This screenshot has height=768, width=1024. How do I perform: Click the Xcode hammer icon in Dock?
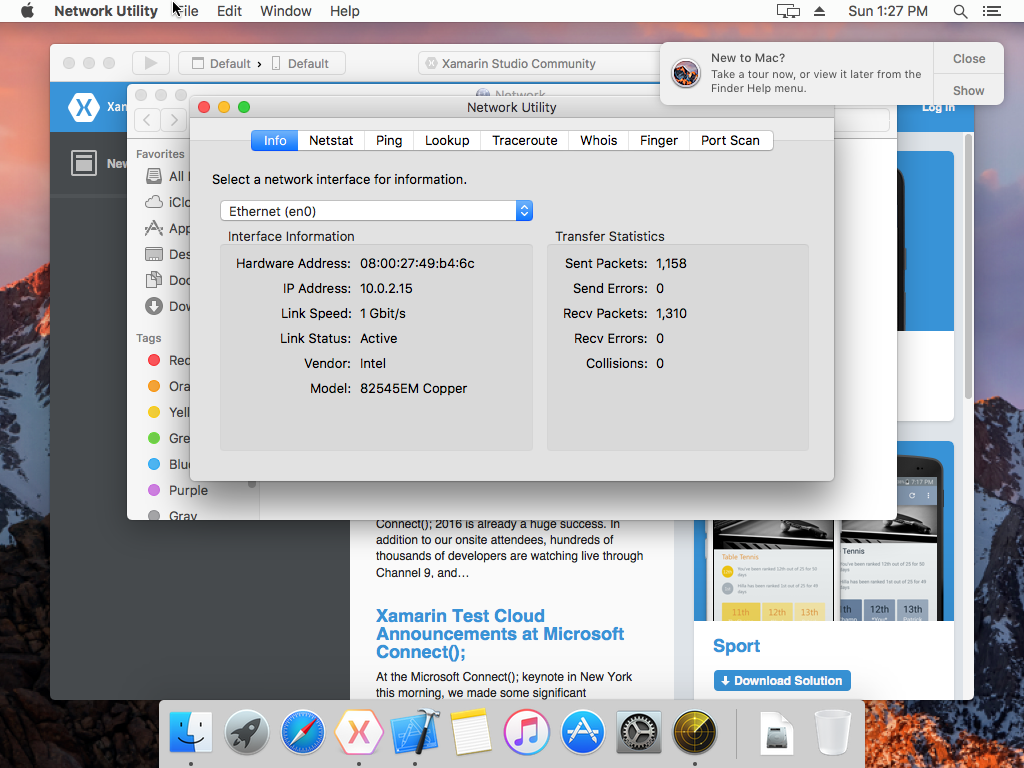(415, 733)
